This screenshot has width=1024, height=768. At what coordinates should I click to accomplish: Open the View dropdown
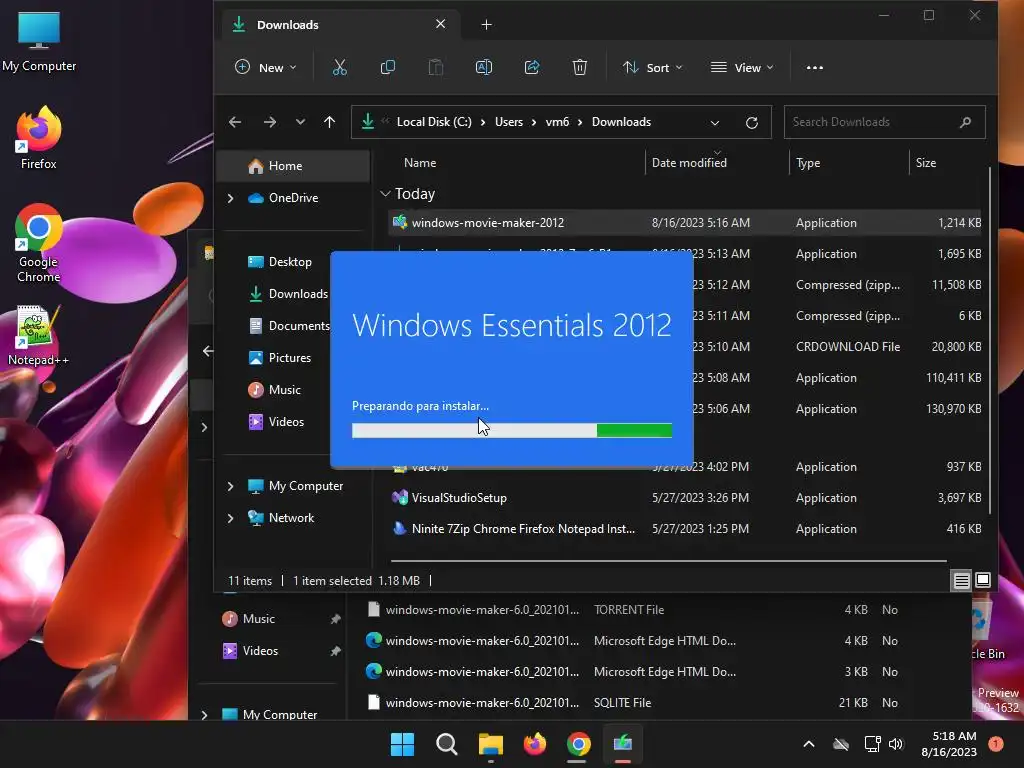coord(742,67)
